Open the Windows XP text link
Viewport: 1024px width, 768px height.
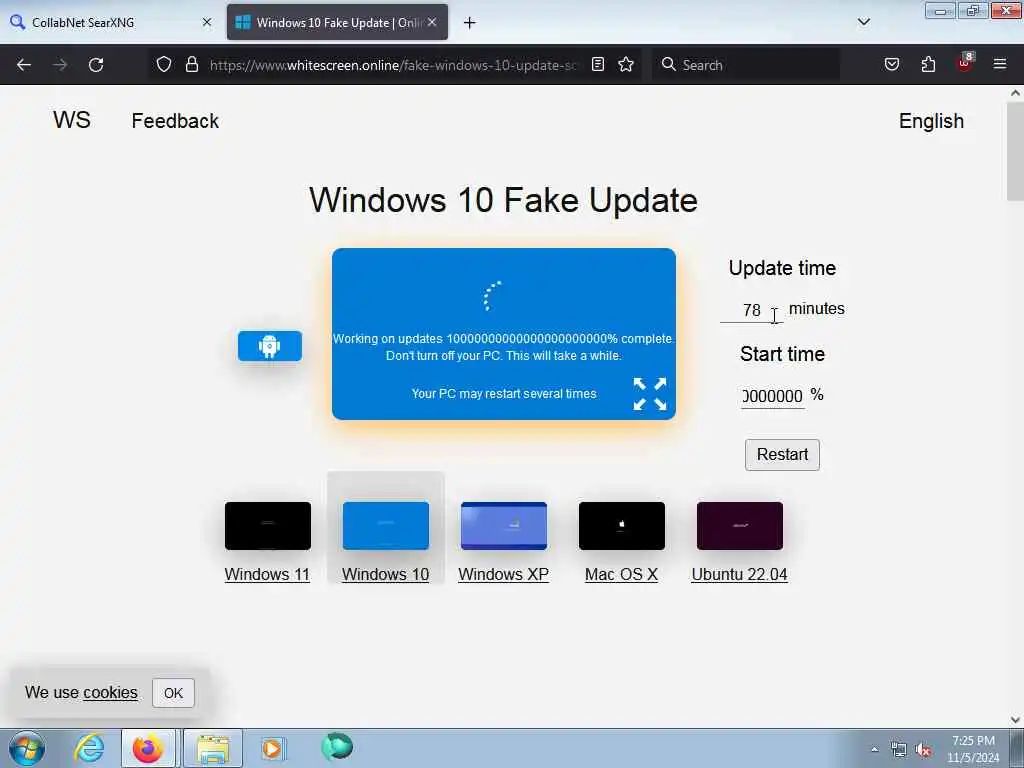pos(504,574)
